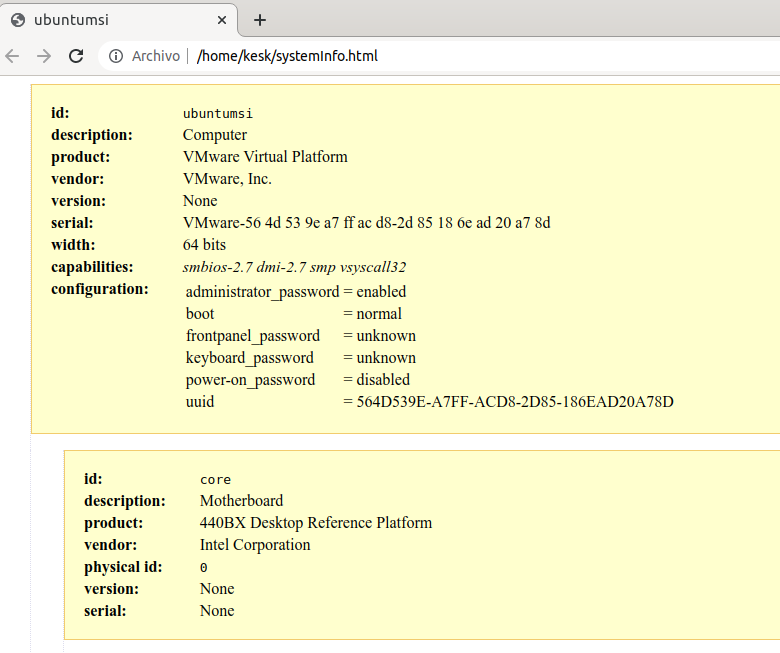The image size is (780, 653).
Task: Click the 'frontpanel_password' configuration key
Action: [253, 336]
